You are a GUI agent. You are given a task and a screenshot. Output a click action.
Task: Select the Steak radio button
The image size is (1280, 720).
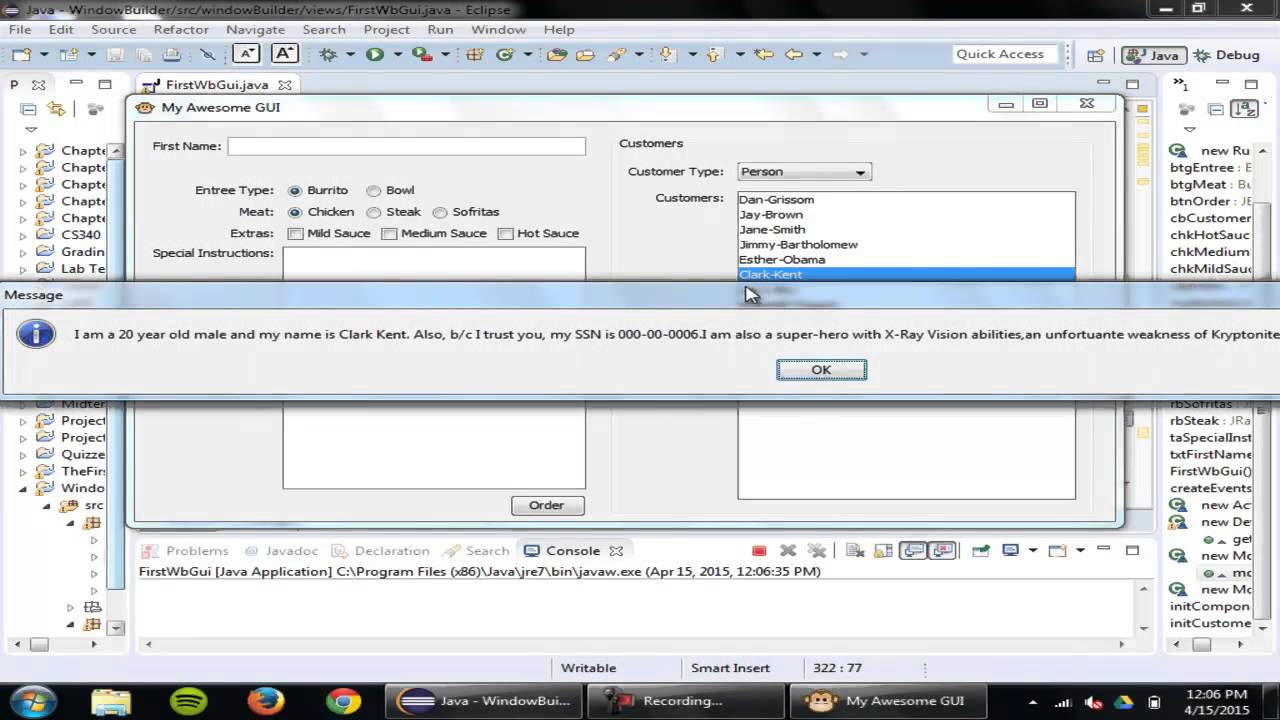(x=373, y=212)
